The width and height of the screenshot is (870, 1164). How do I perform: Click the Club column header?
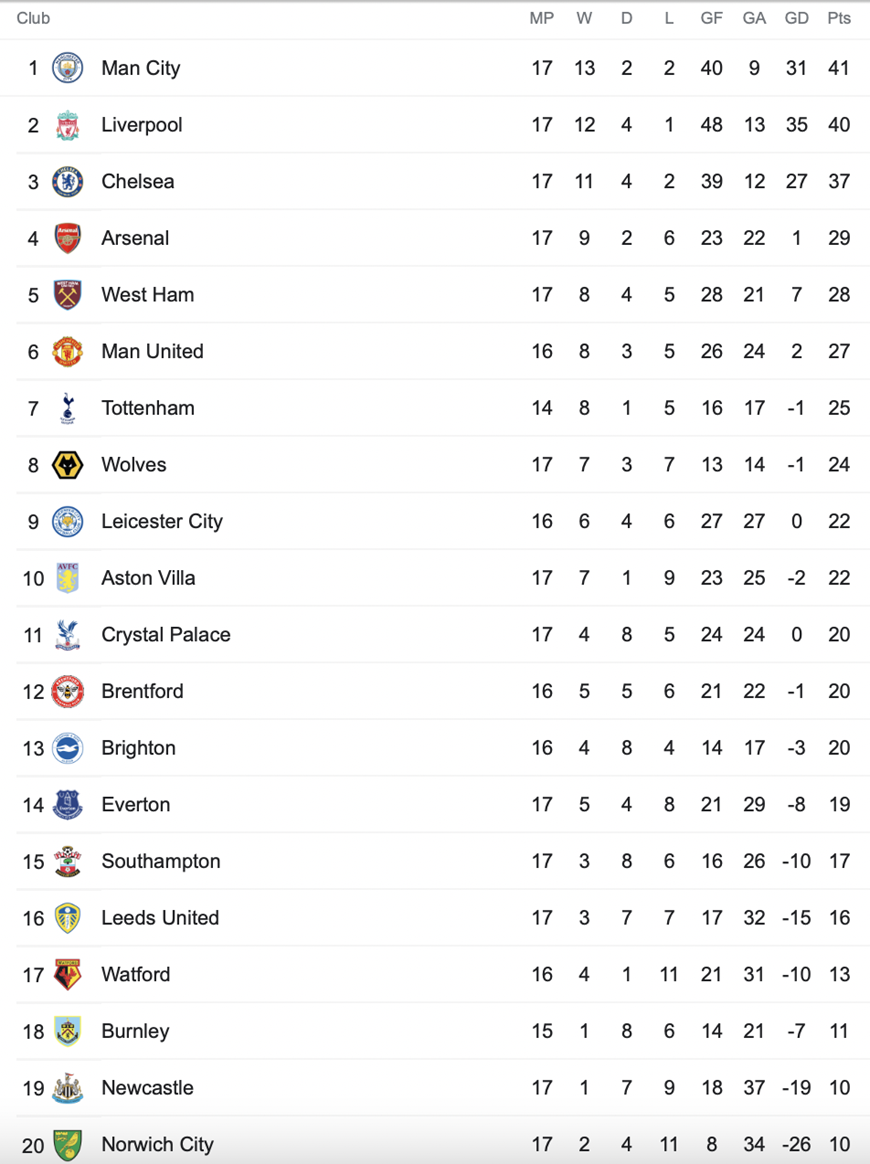point(33,19)
